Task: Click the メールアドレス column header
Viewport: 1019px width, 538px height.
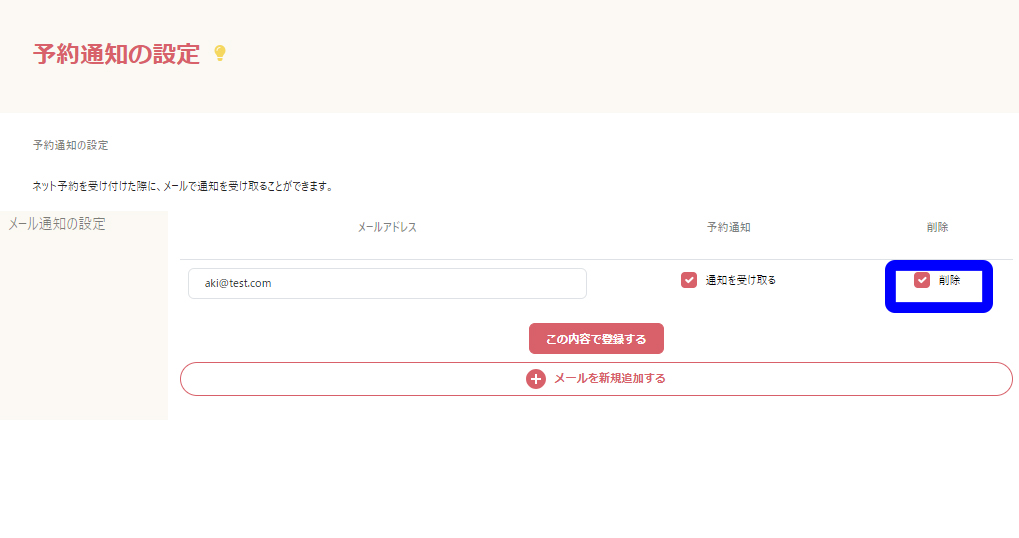Action: pos(387,227)
